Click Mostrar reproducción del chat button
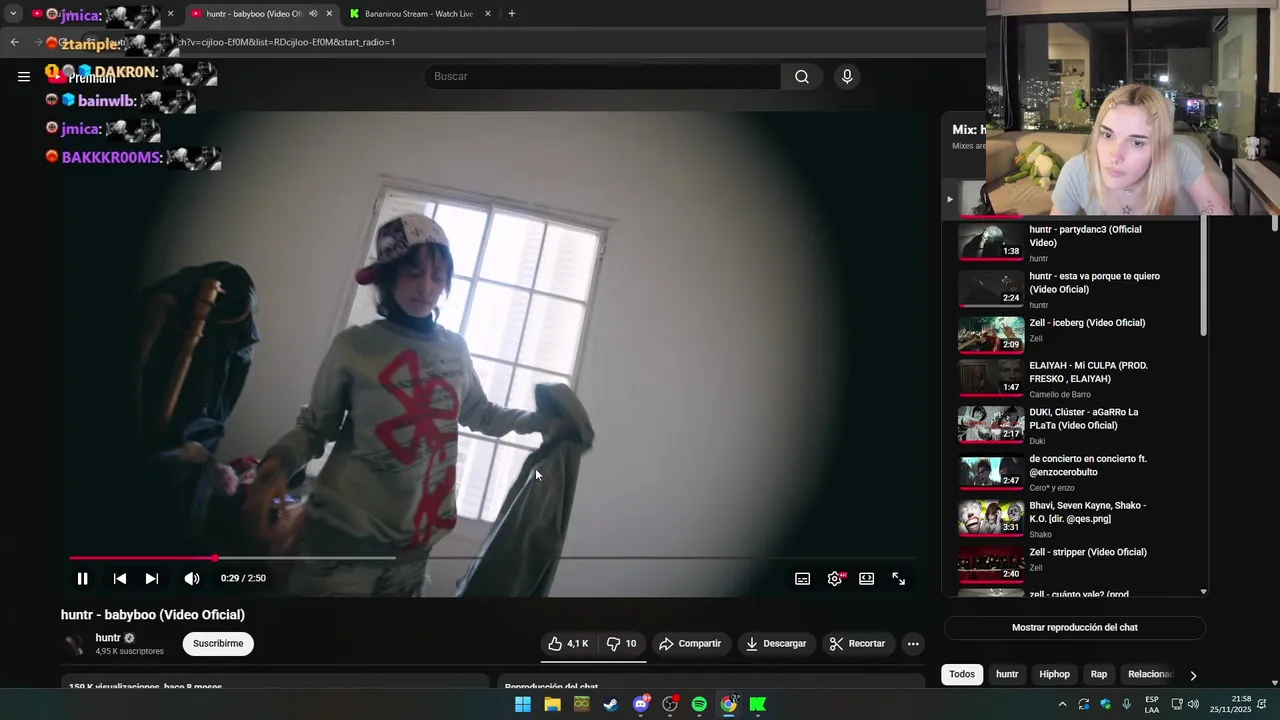The height and width of the screenshot is (720, 1280). click(1075, 628)
